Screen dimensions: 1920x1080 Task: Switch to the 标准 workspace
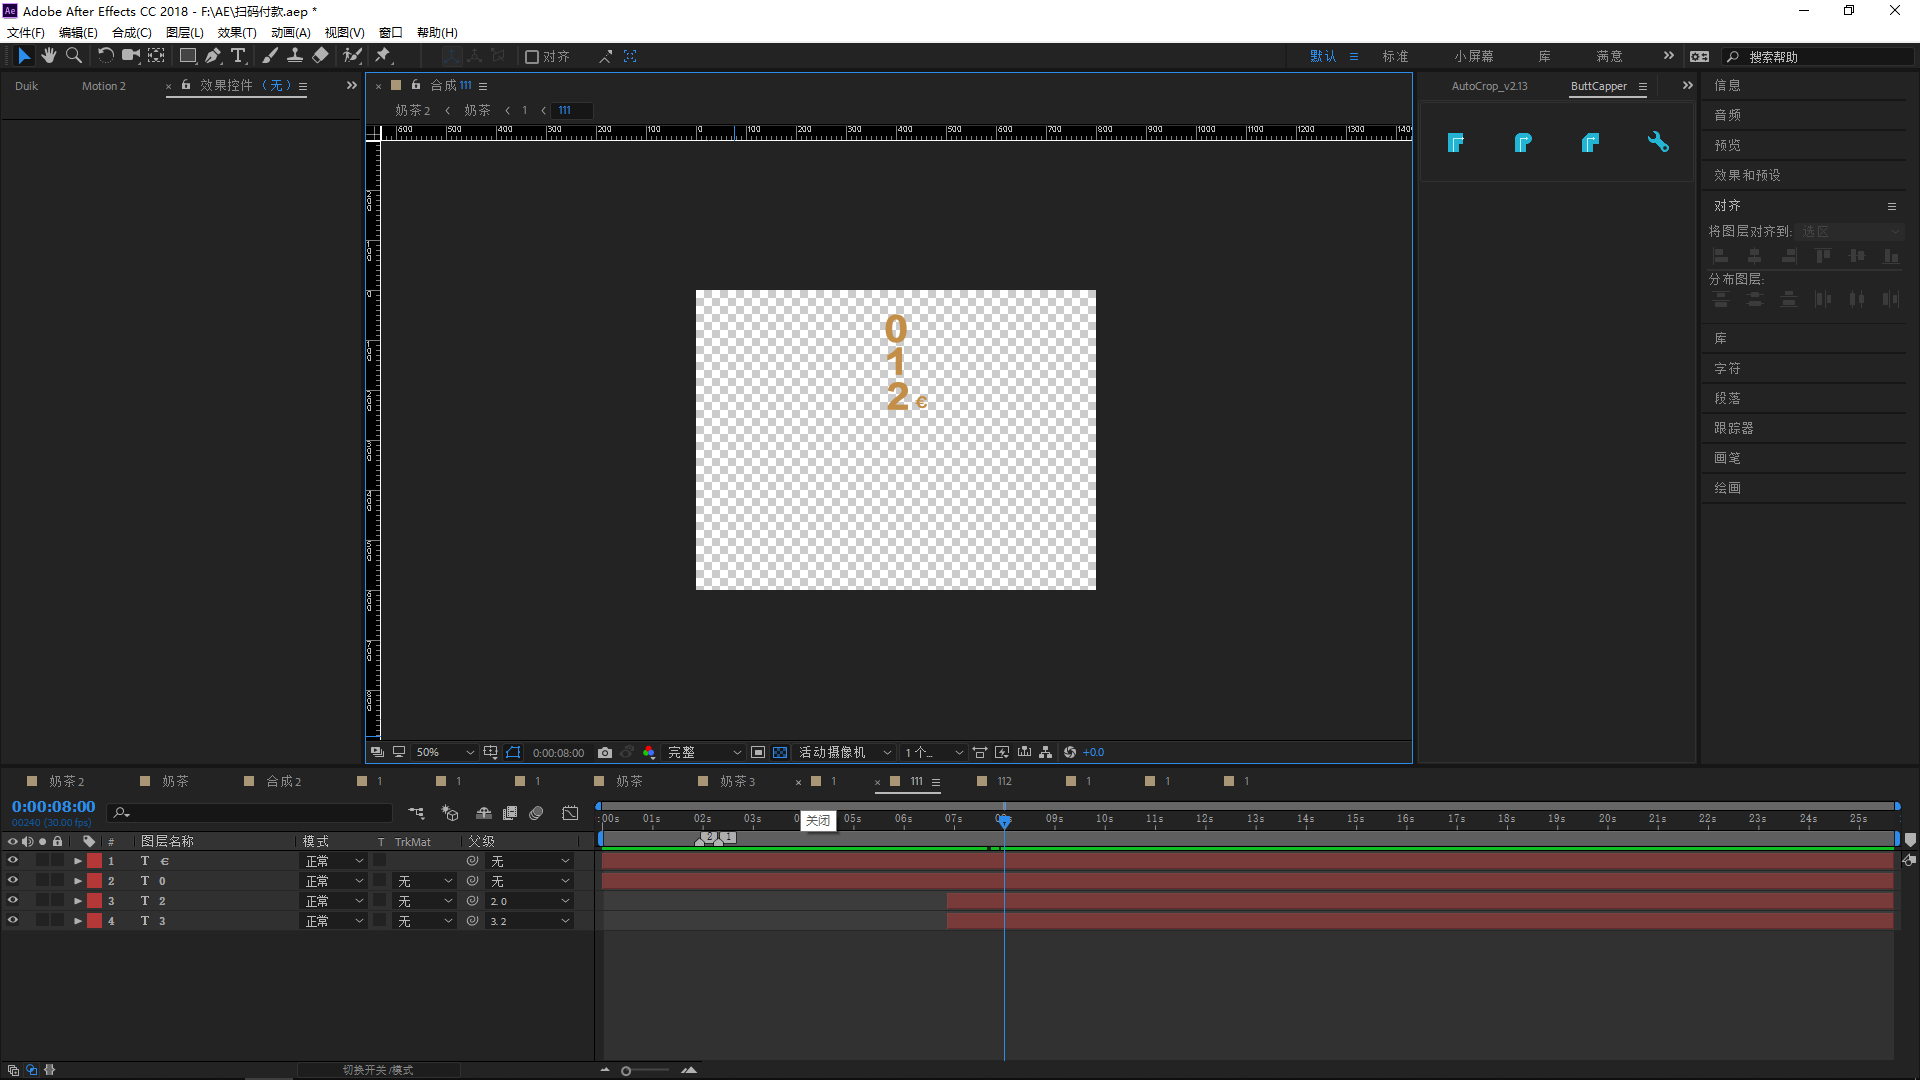click(1396, 56)
